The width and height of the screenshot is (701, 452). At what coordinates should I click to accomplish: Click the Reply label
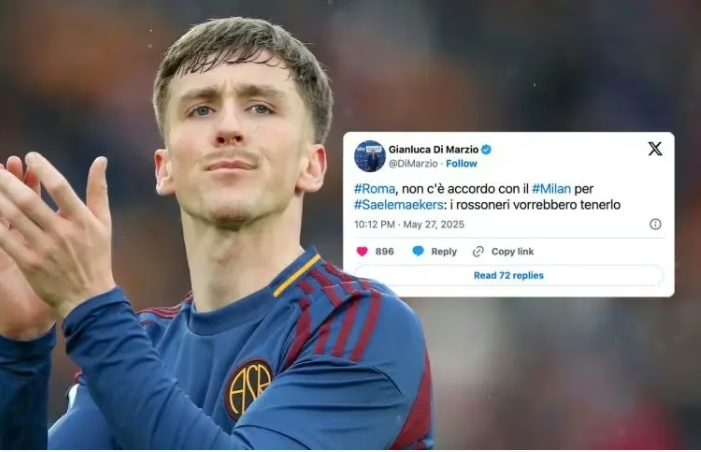tap(444, 252)
